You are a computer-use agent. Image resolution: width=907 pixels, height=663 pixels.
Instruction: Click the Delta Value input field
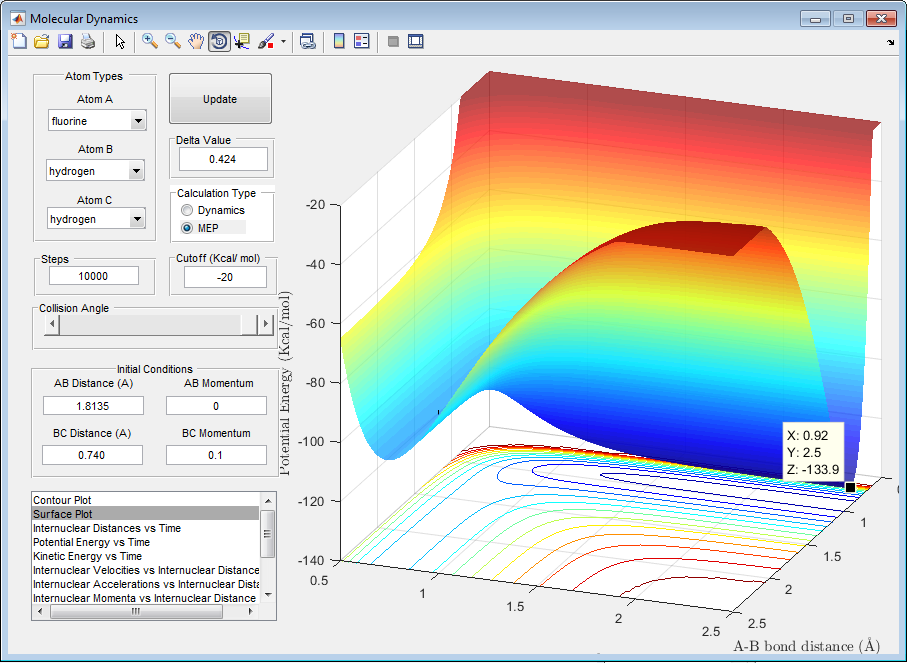pos(223,159)
